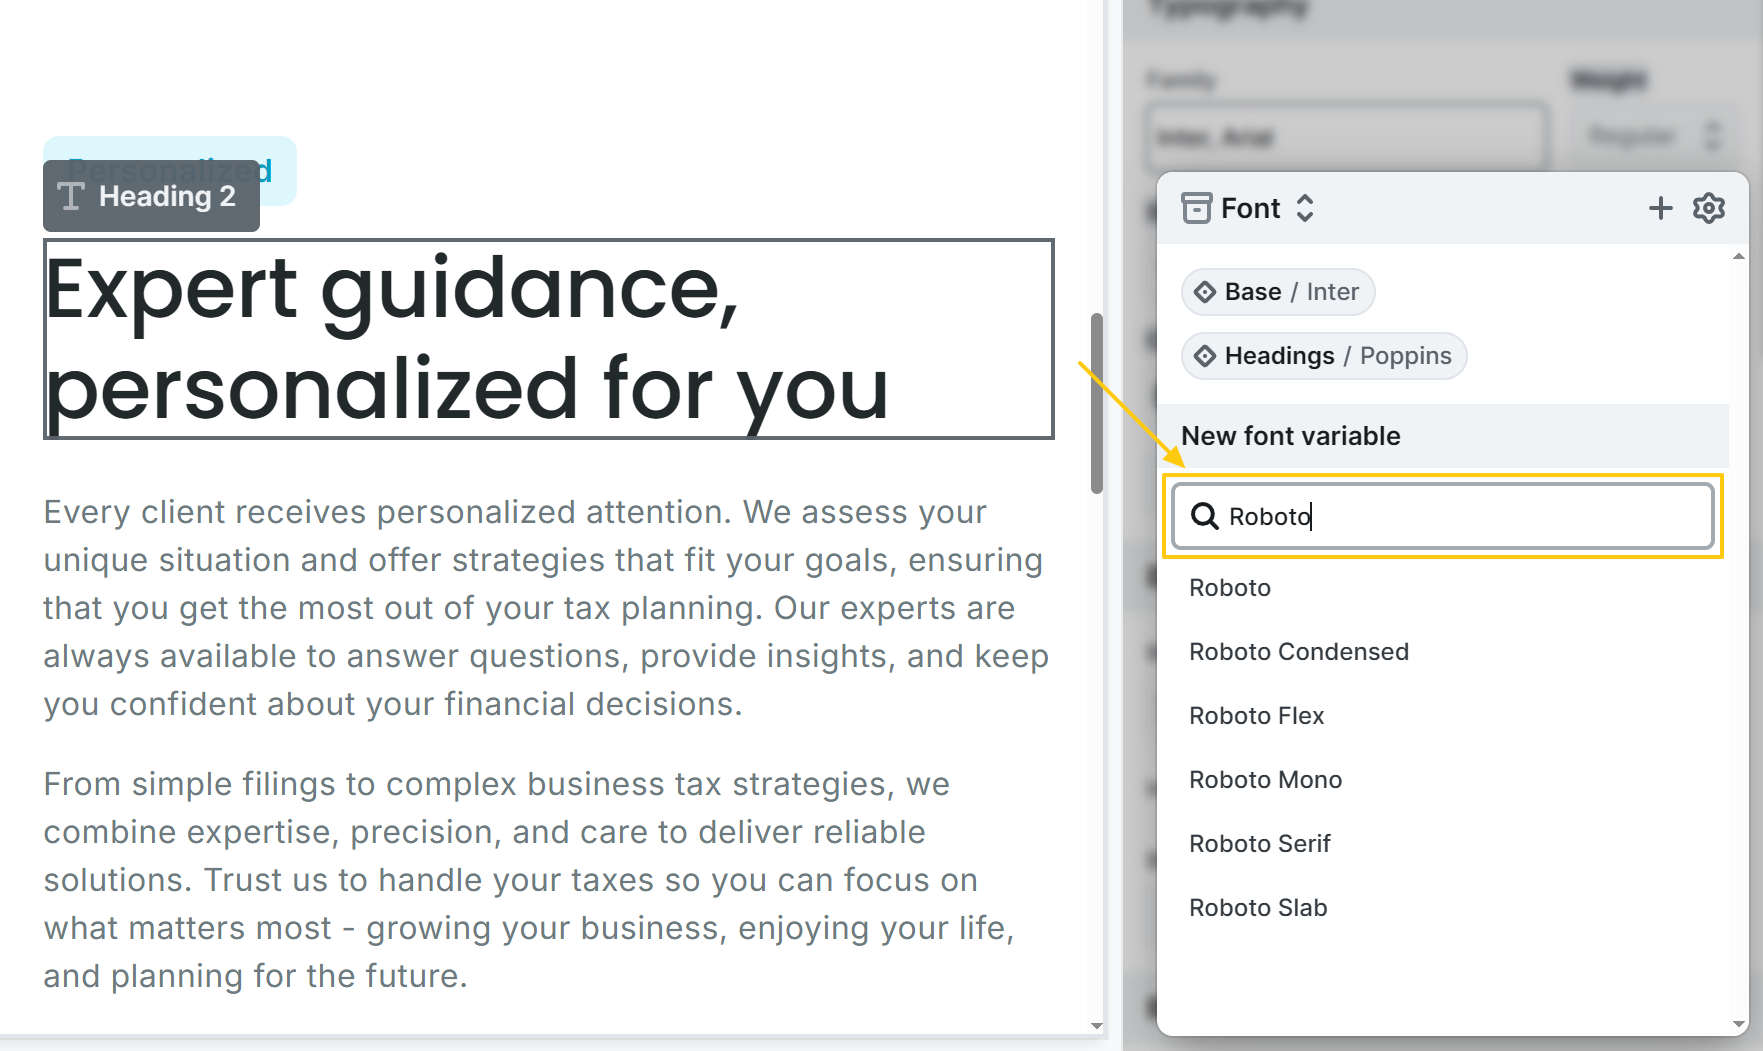Click the archive box icon beside Font
The image size is (1763, 1051).
[1196, 208]
